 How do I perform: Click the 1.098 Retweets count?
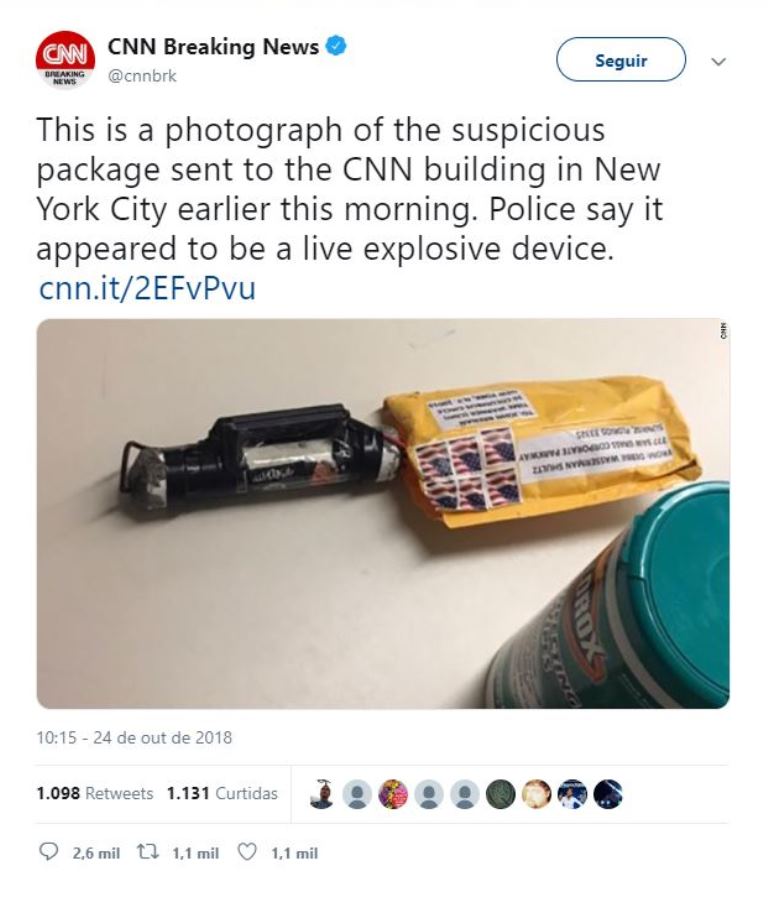(x=95, y=793)
